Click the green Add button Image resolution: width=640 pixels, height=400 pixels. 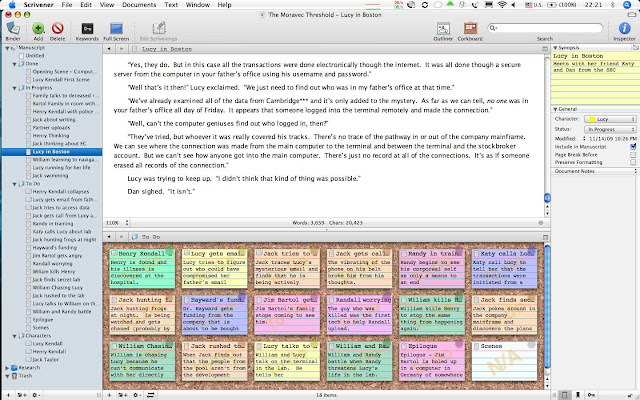tap(38, 29)
